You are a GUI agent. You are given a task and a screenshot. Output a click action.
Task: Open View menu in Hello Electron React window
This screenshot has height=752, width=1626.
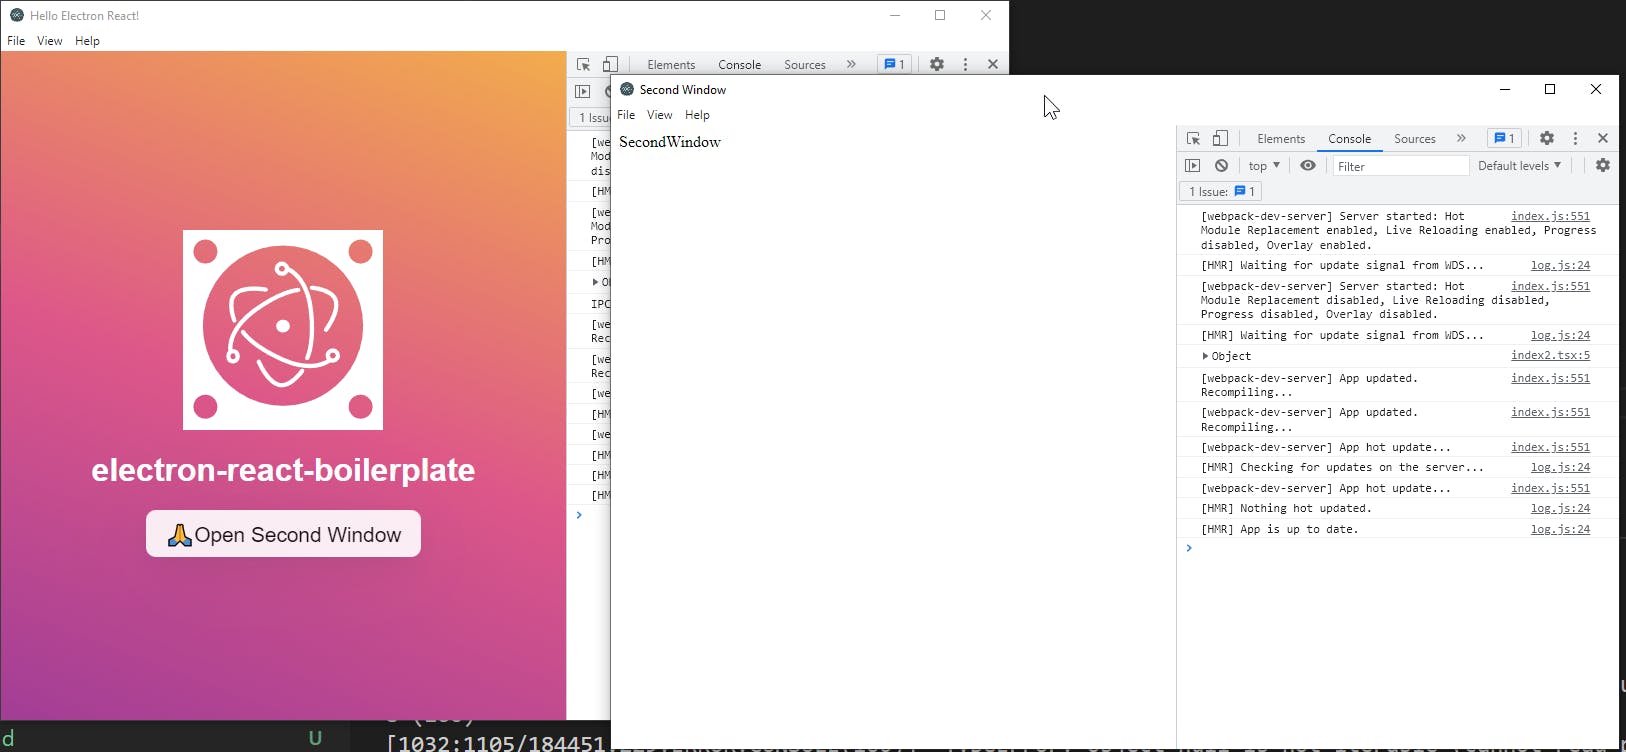coord(50,41)
